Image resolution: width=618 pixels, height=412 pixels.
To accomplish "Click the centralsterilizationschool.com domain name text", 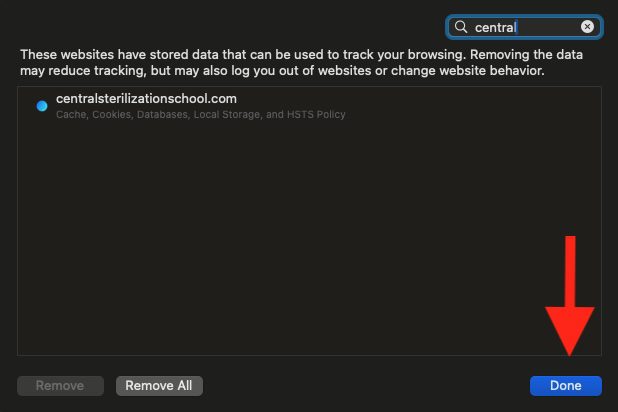I will (146, 99).
